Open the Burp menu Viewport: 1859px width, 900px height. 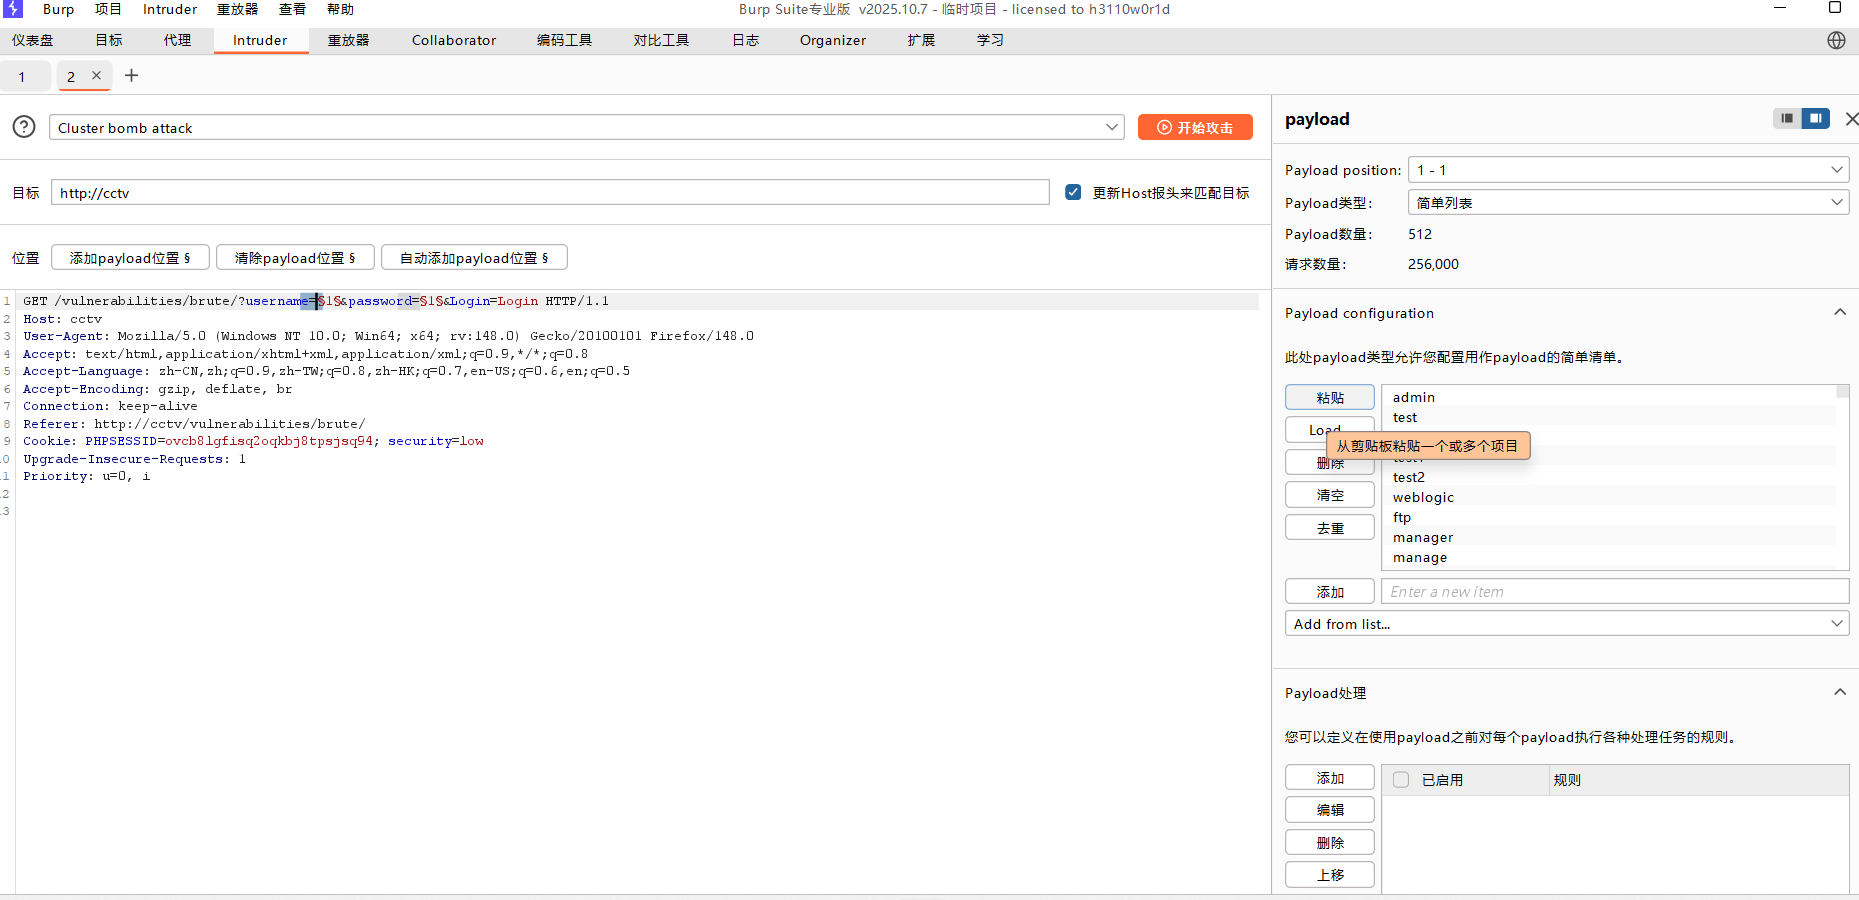pyautogui.click(x=58, y=9)
